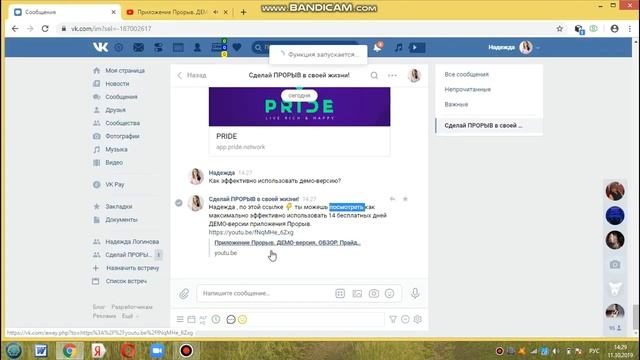Show Важные messages filter
This screenshot has width=640, height=360.
point(456,104)
